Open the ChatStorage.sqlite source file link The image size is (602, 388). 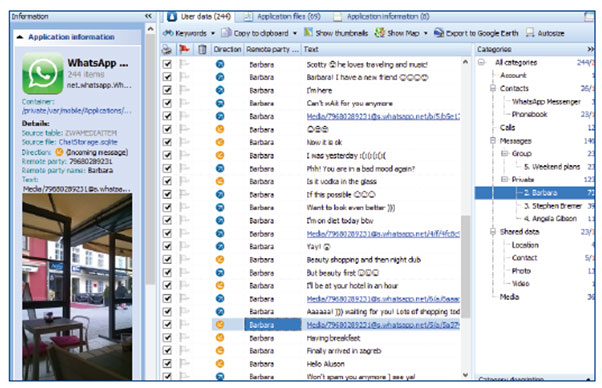88,142
